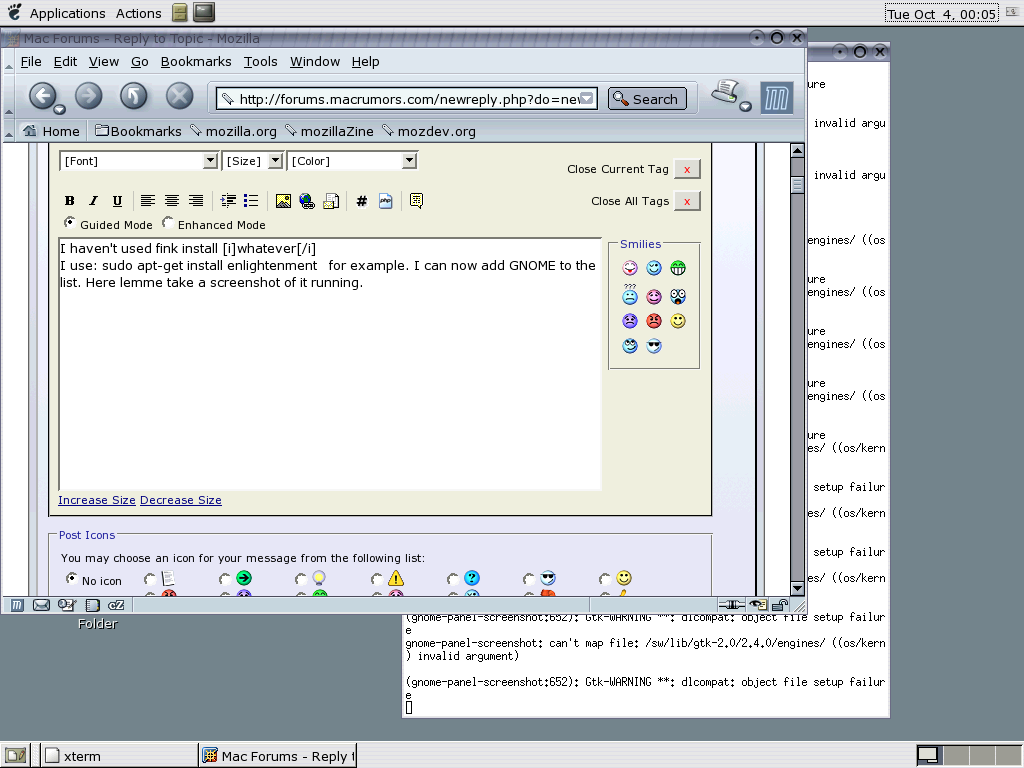Viewport: 1024px width, 768px height.
Task: Stop loading with the Stop icon
Action: 179,97
